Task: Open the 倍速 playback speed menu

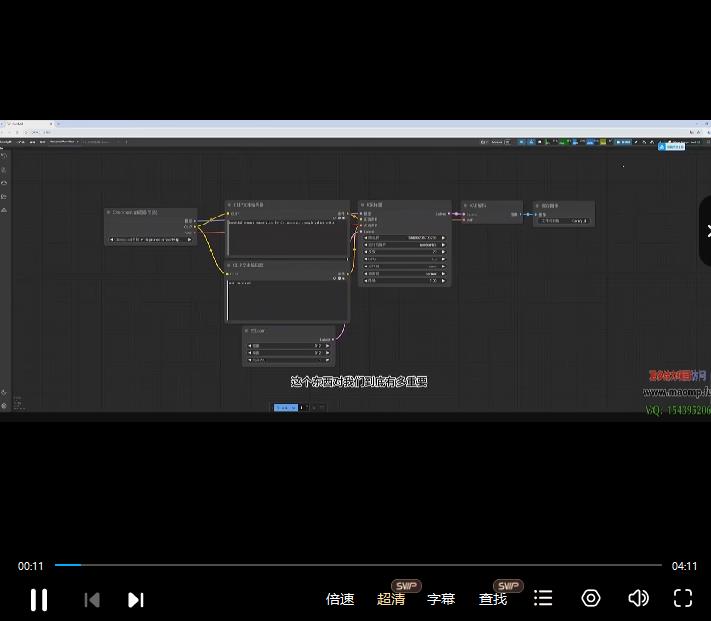Action: tap(340, 599)
